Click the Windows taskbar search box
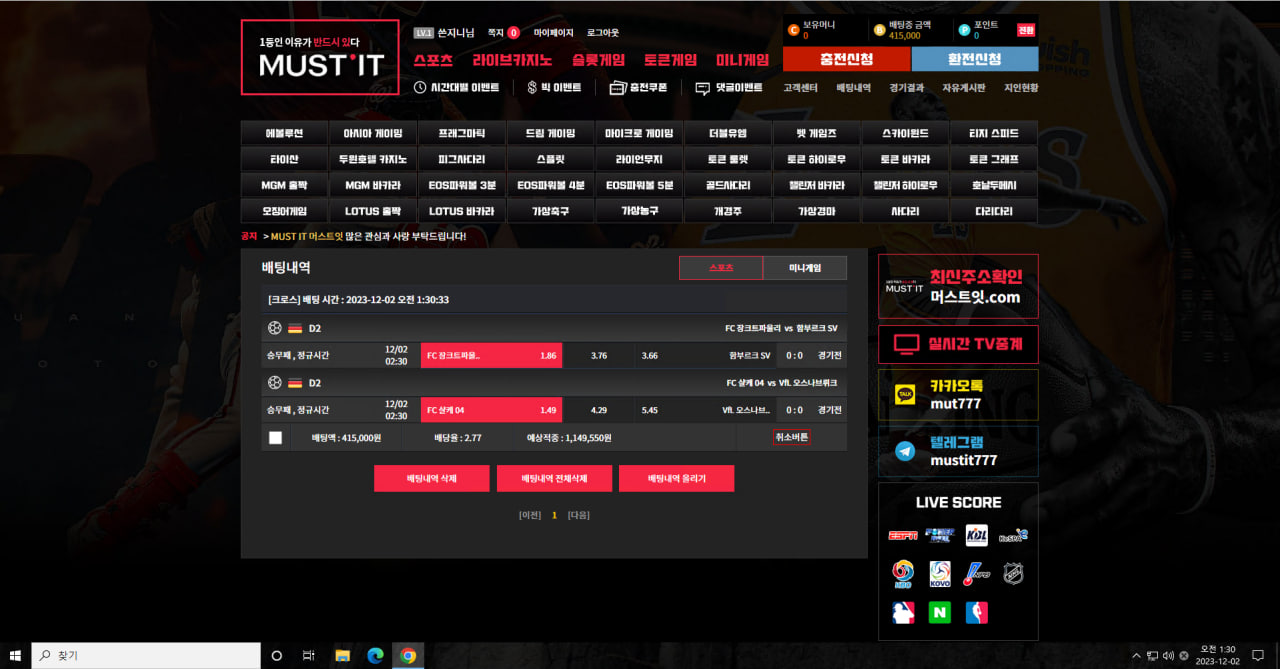Image resolution: width=1280 pixels, height=669 pixels. 147,656
